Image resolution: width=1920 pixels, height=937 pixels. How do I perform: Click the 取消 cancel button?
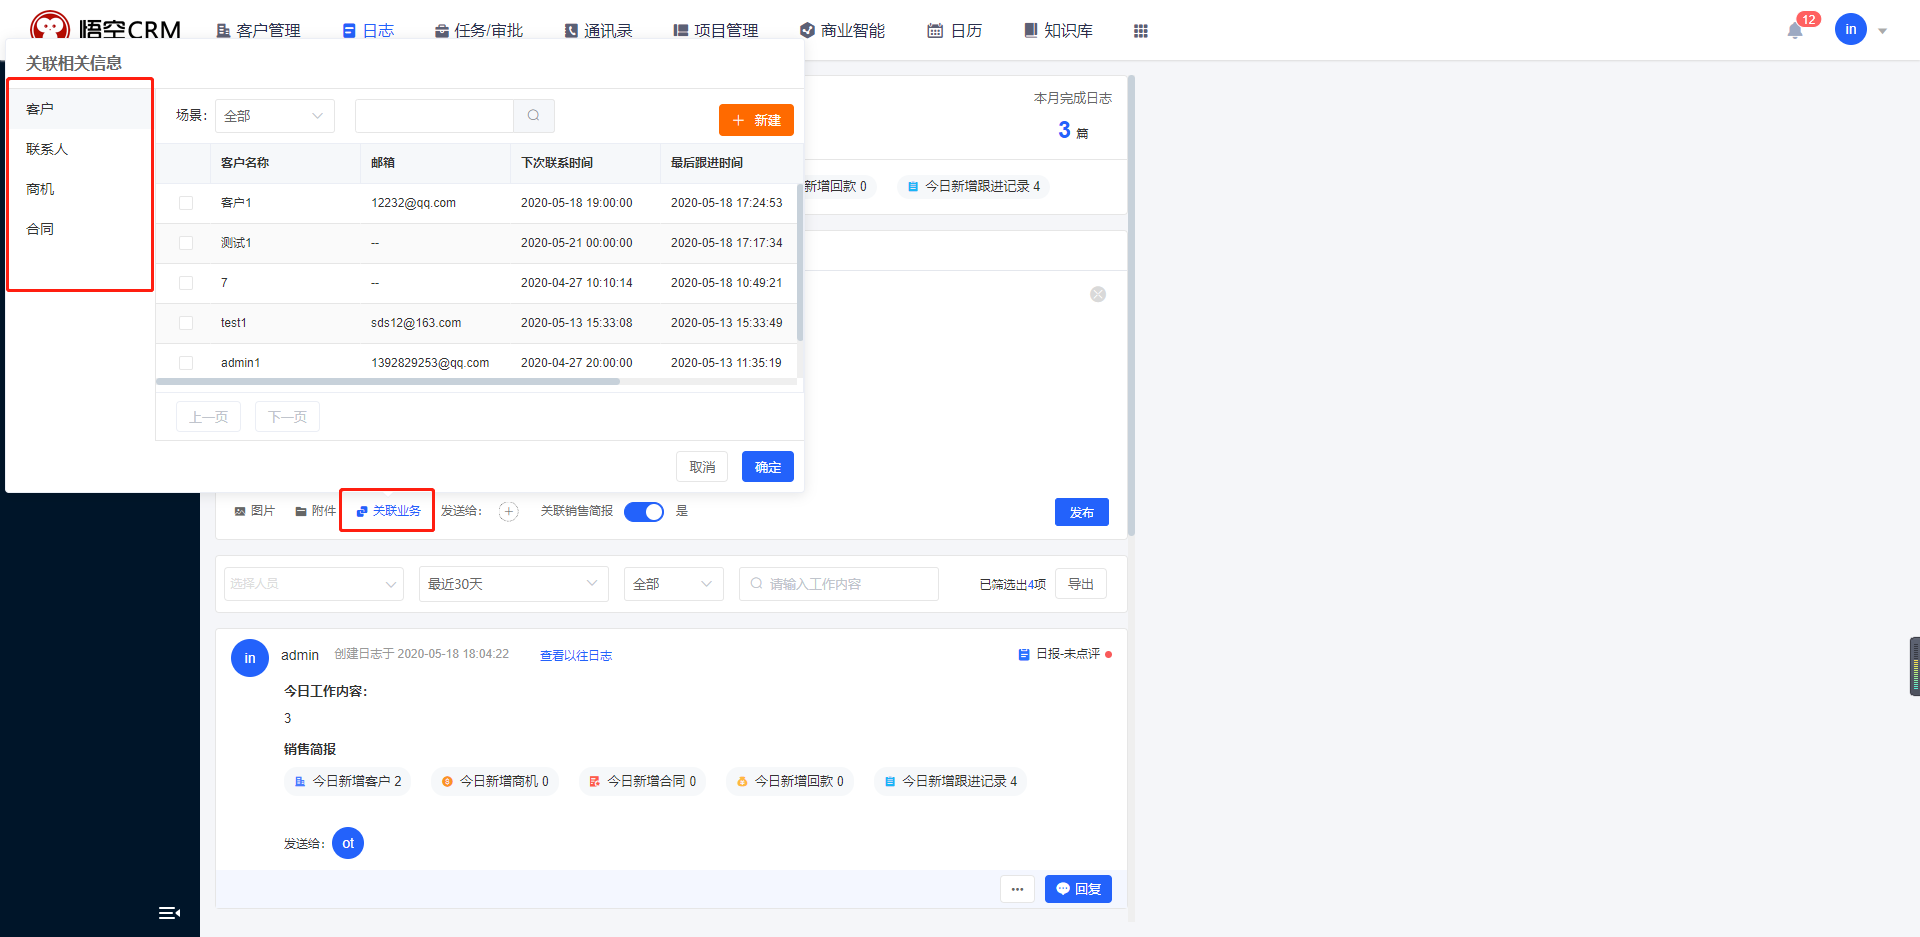pyautogui.click(x=702, y=467)
